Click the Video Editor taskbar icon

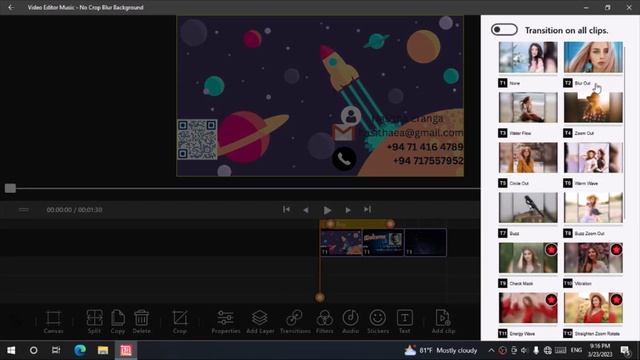point(126,350)
